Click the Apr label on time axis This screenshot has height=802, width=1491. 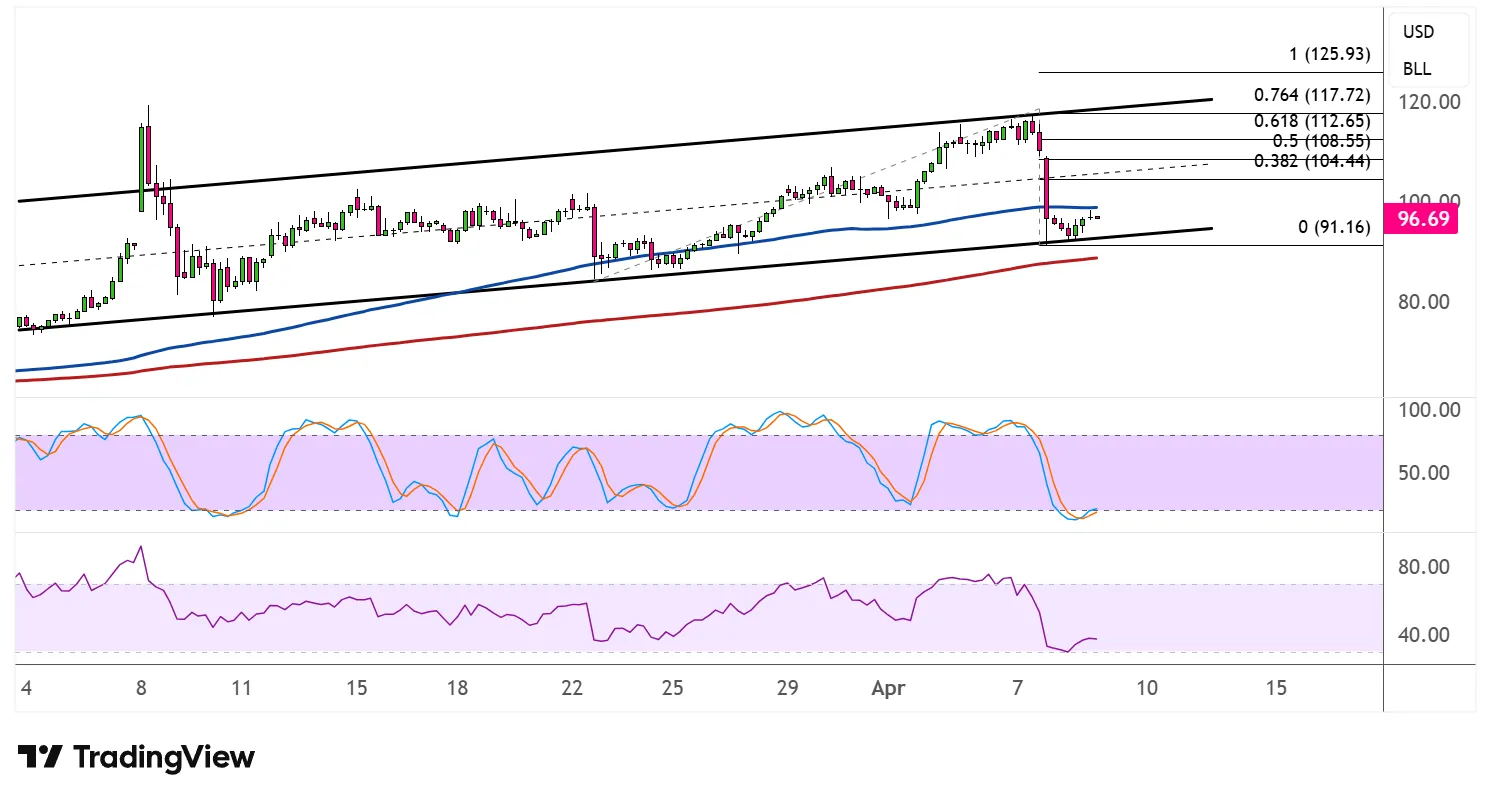tap(889, 688)
